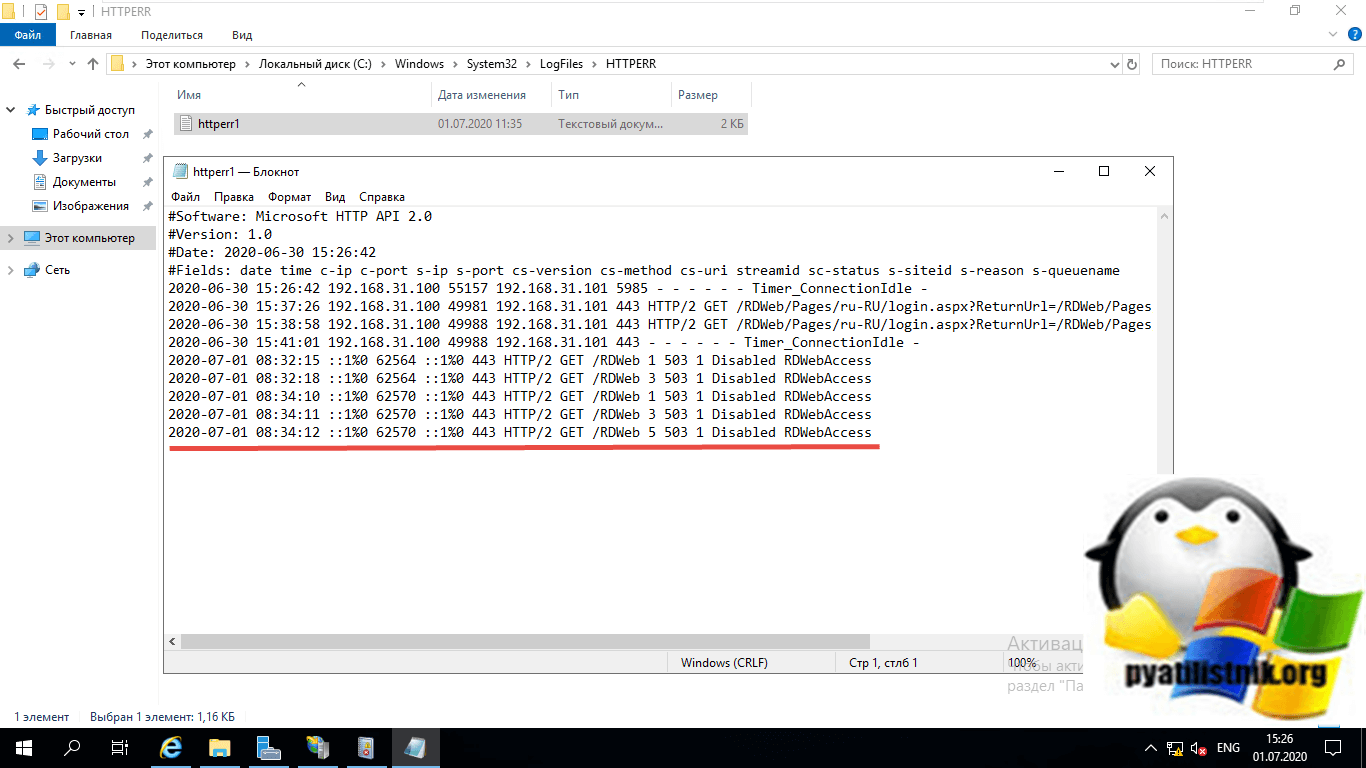Open Internet Explorer from the taskbar

coord(171,747)
